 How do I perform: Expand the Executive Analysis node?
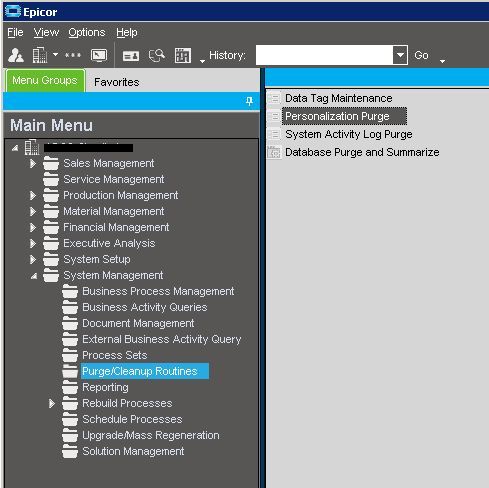(x=33, y=243)
